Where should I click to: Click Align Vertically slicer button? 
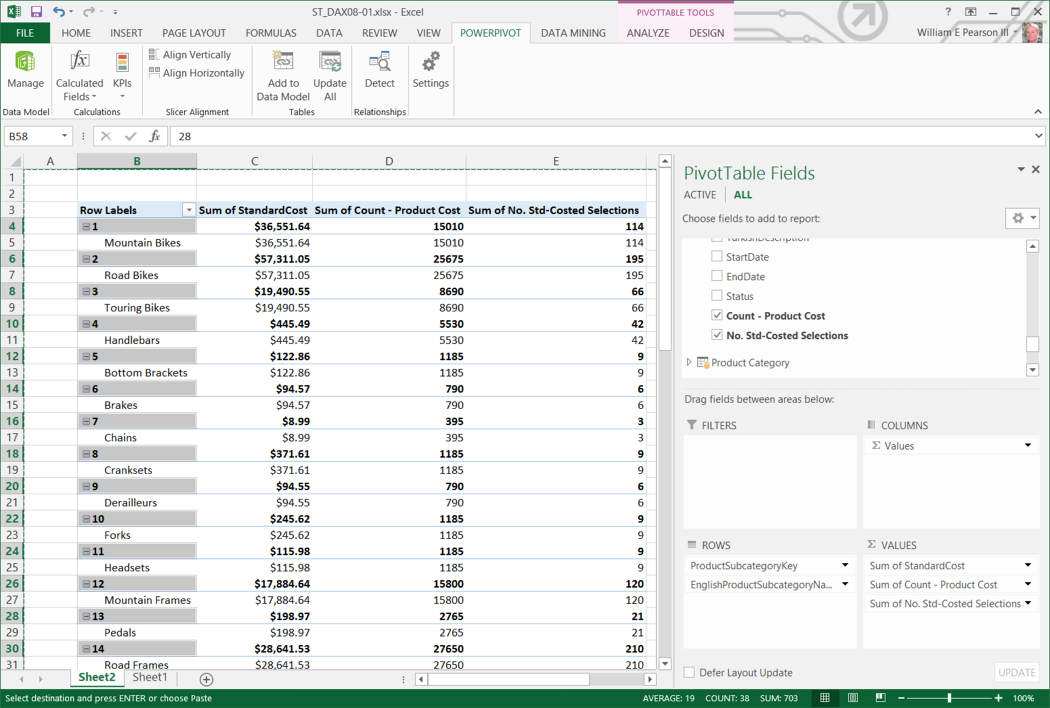[x=189, y=55]
